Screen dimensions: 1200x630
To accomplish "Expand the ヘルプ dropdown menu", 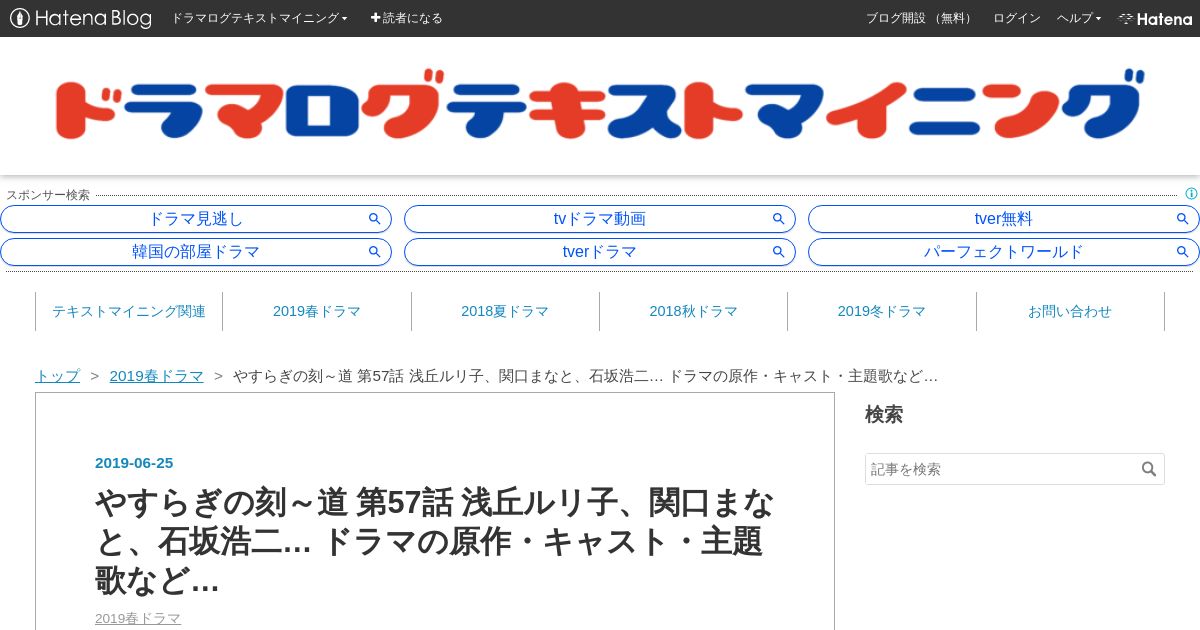I will pos(1079,18).
